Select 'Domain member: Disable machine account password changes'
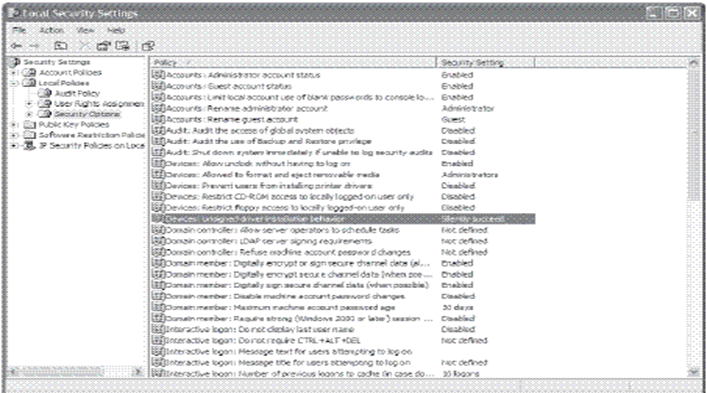The image size is (707, 393). tap(285, 296)
